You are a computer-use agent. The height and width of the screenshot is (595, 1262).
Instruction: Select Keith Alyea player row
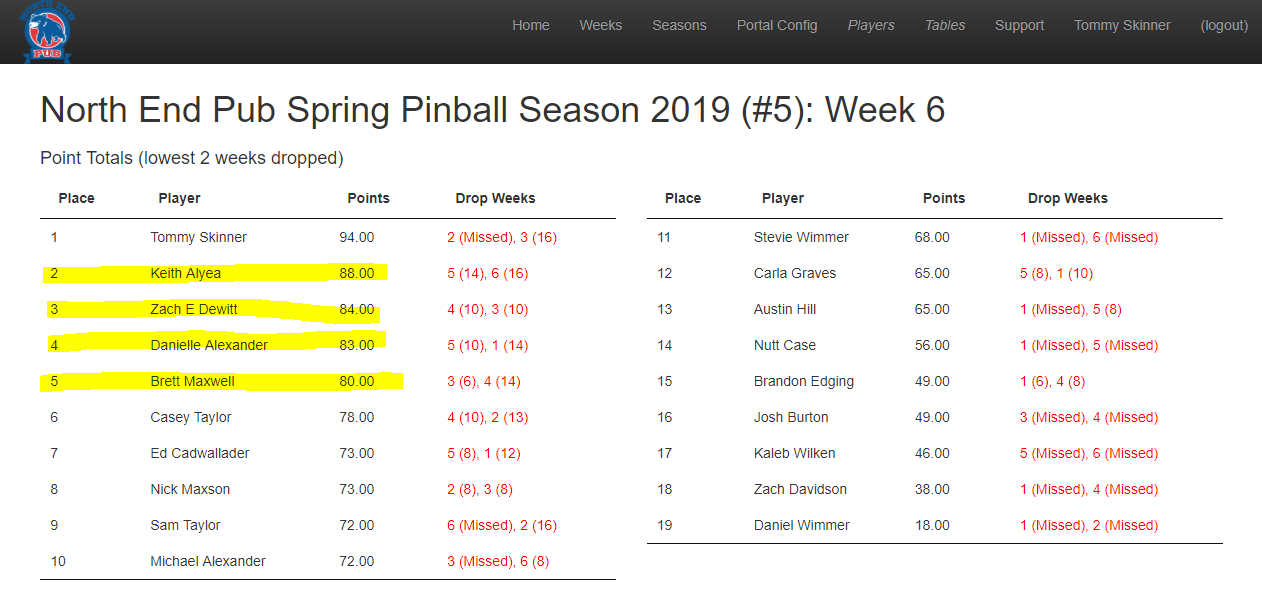(x=186, y=273)
